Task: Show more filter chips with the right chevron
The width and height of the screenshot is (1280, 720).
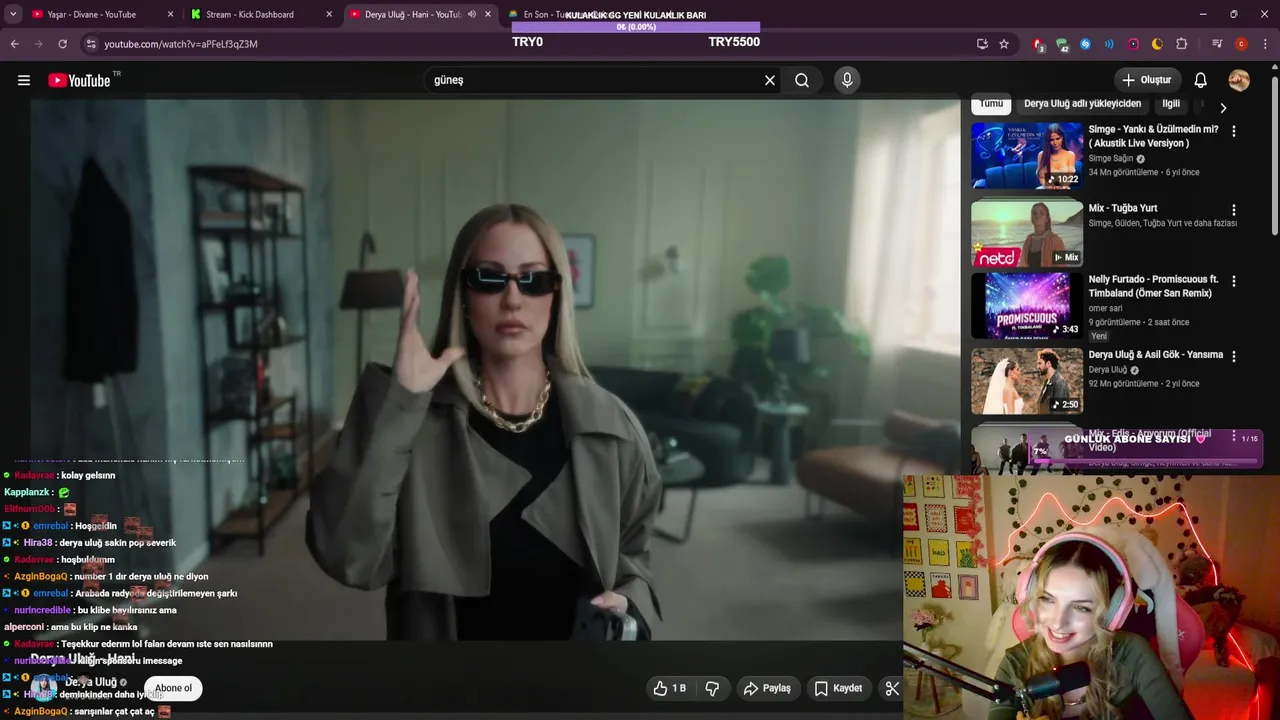Action: point(1222,108)
